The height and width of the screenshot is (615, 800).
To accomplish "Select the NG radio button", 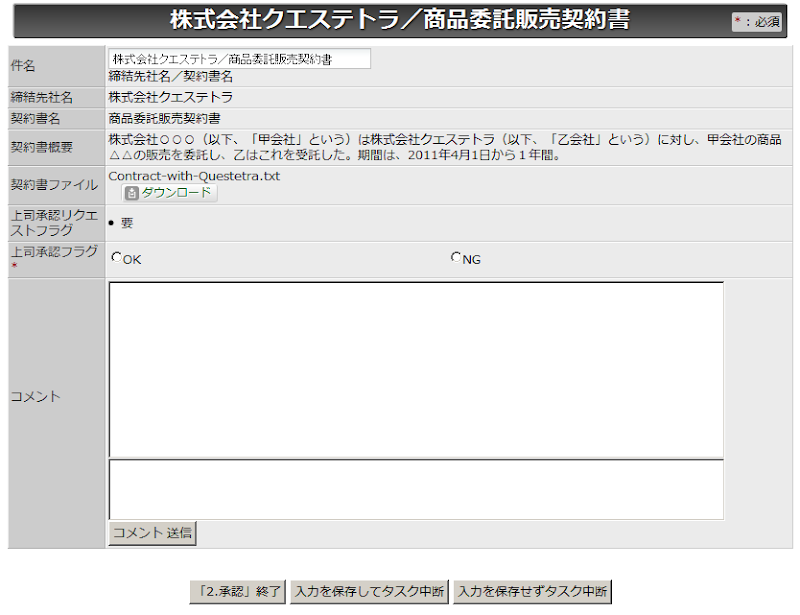I will tap(456, 257).
